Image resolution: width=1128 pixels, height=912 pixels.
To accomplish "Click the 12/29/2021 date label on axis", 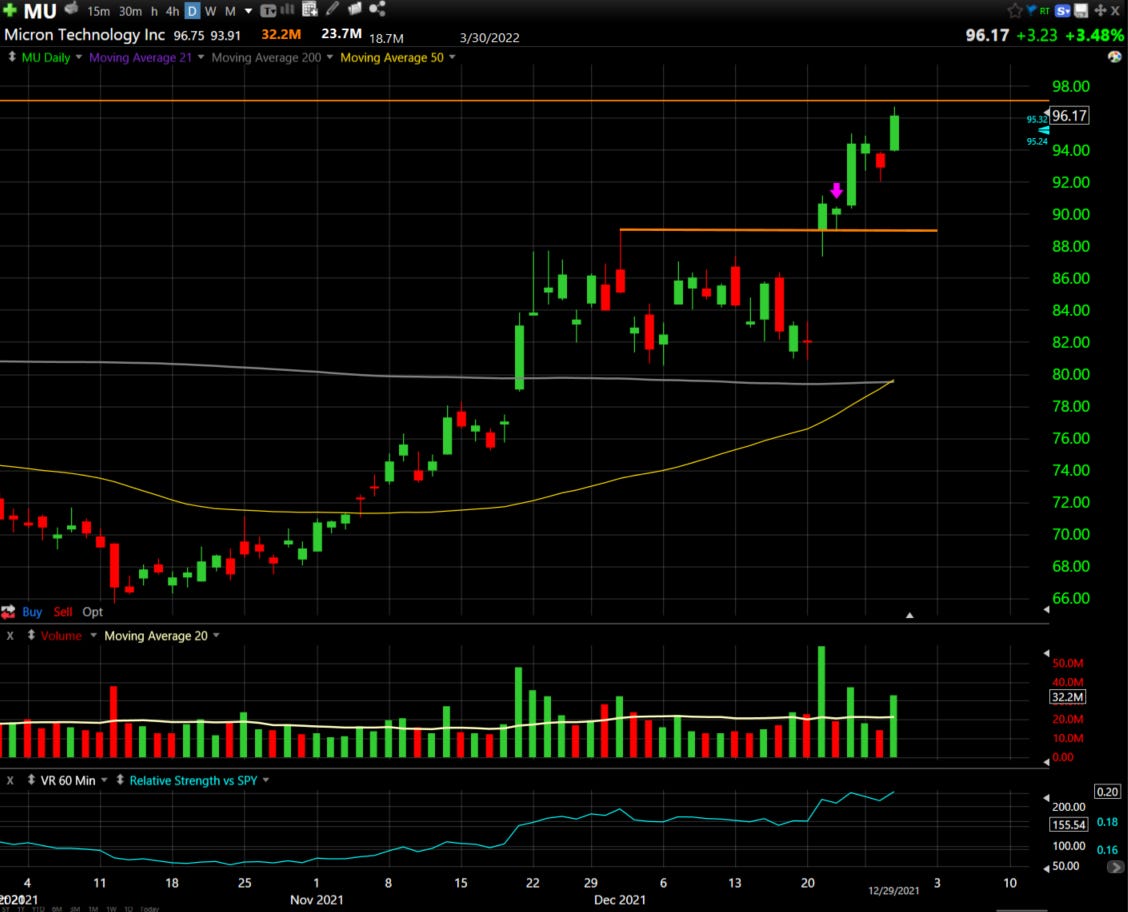I will (x=893, y=890).
